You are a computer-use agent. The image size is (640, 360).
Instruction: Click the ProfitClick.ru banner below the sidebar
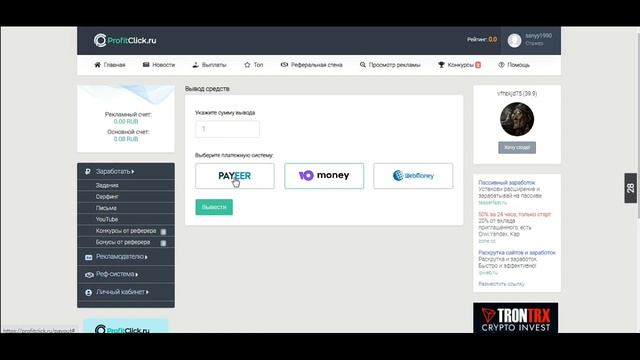126,326
